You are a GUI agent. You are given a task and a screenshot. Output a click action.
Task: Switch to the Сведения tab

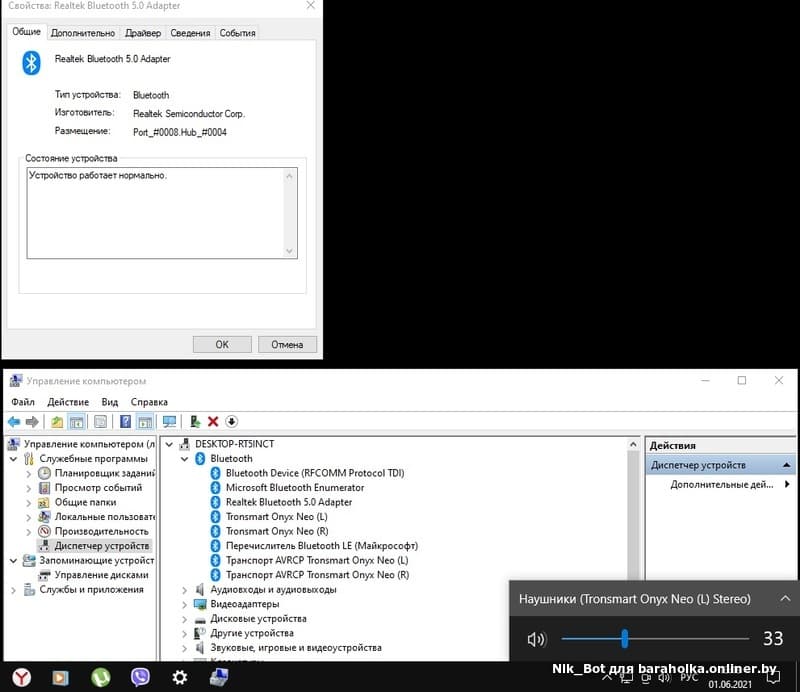tap(190, 33)
